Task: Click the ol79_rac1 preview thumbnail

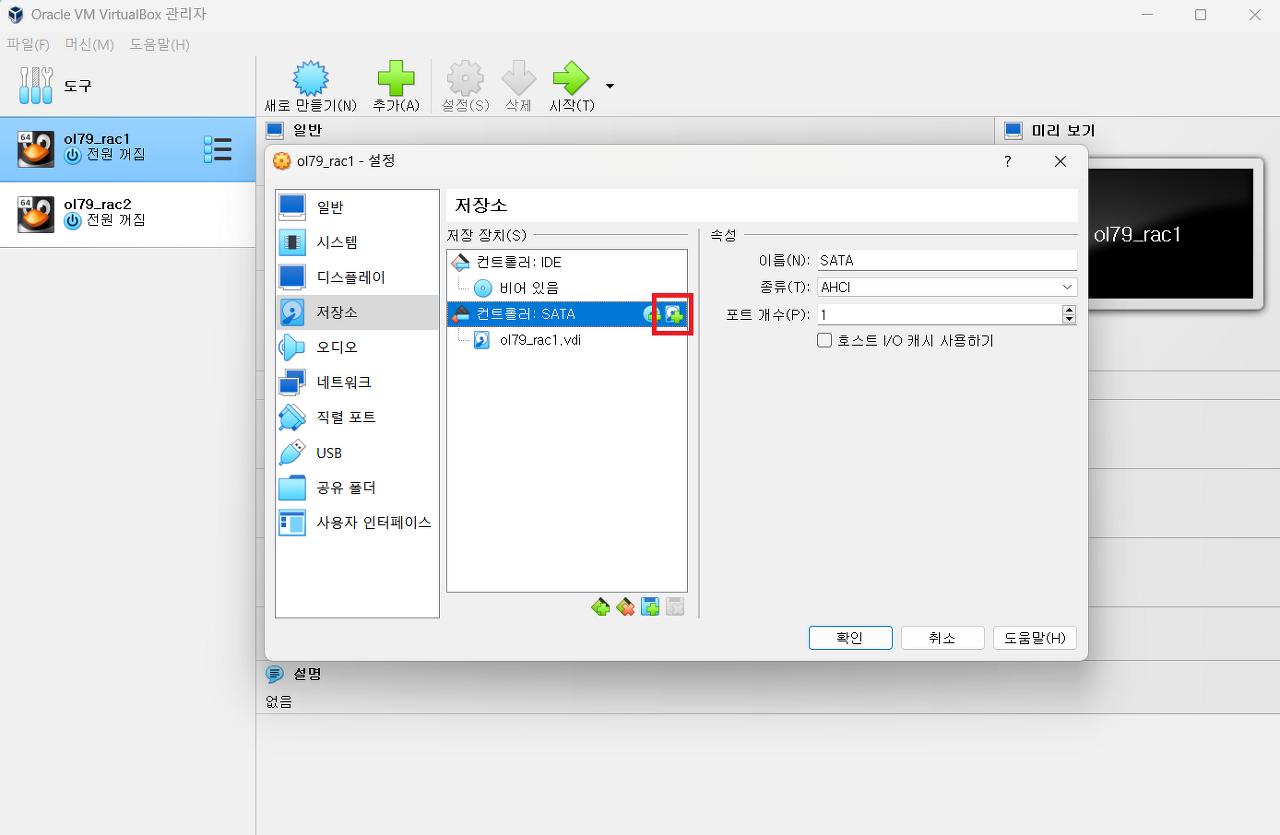Action: [1169, 234]
